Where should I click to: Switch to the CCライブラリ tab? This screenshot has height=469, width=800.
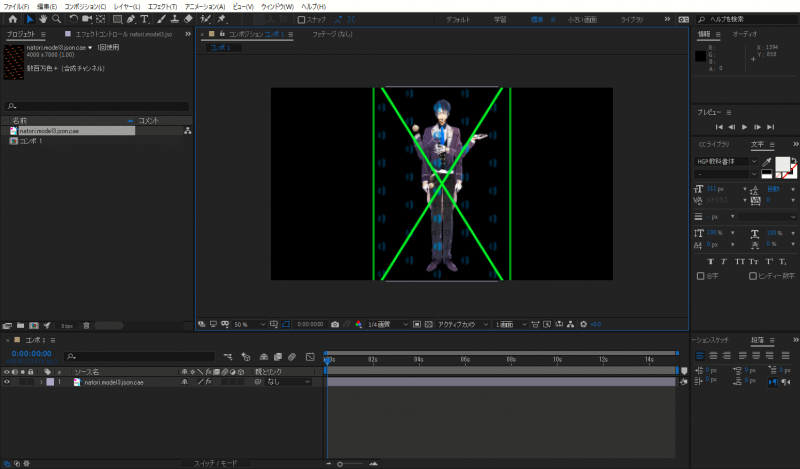click(714, 145)
